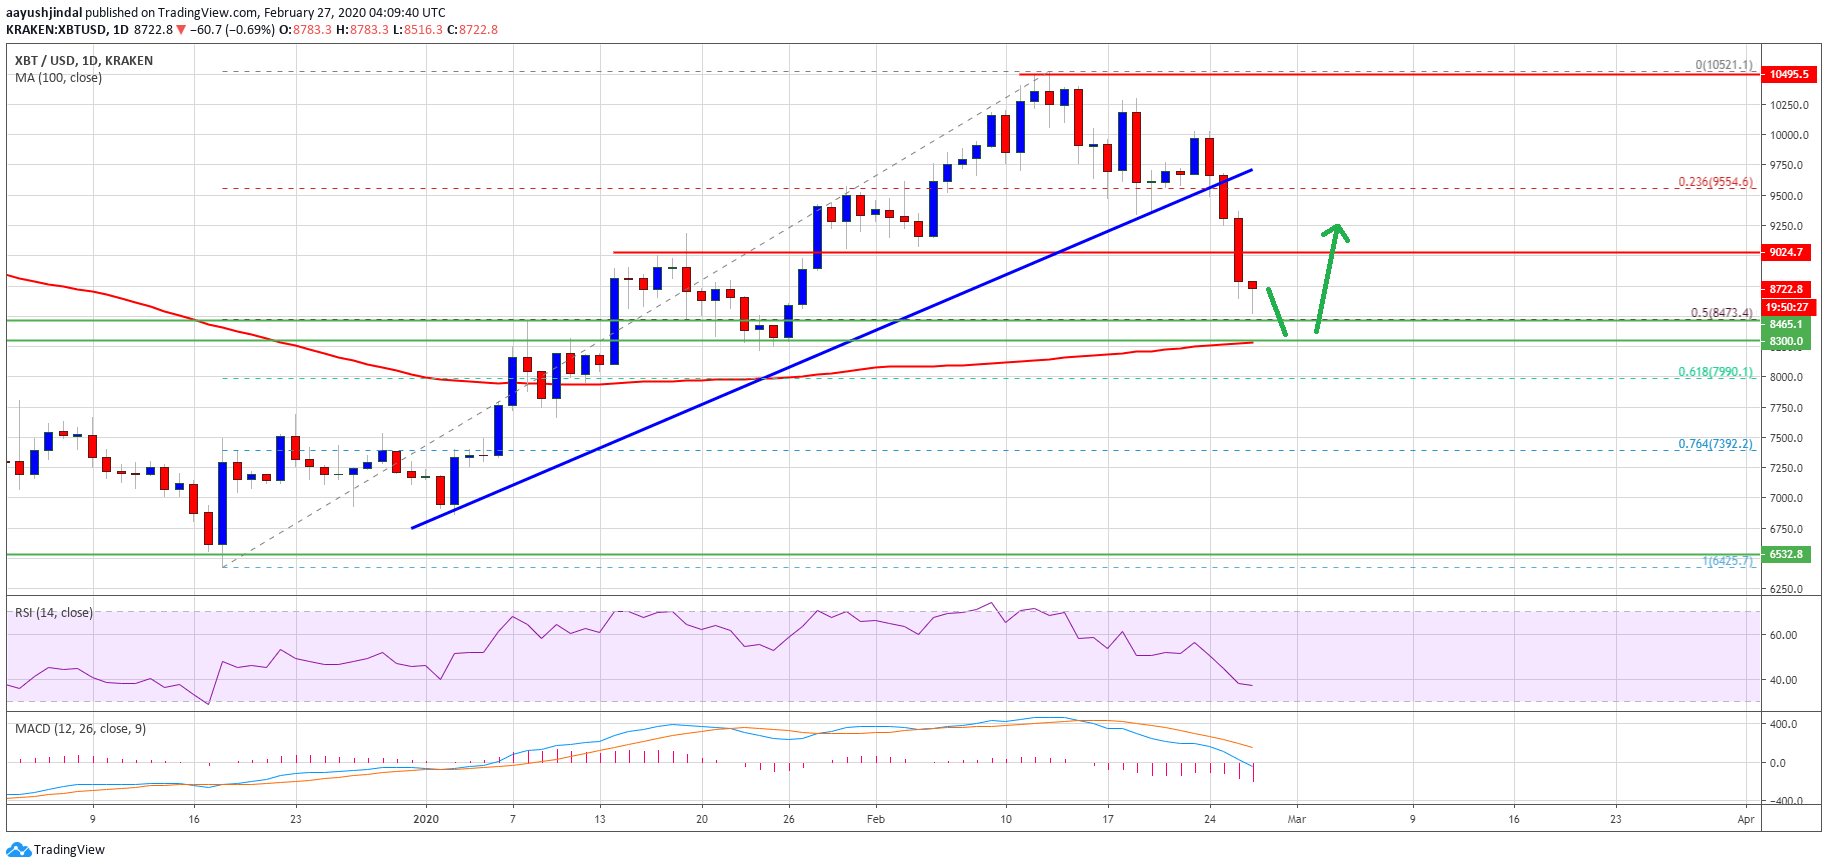Click the 8300.0 green price tag

(1786, 341)
